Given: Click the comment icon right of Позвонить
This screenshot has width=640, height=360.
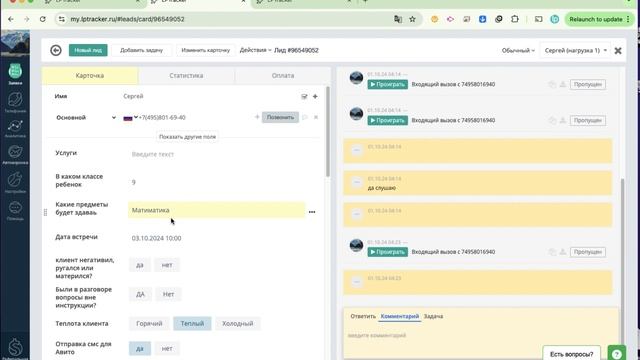Looking at the screenshot, I should [x=305, y=118].
